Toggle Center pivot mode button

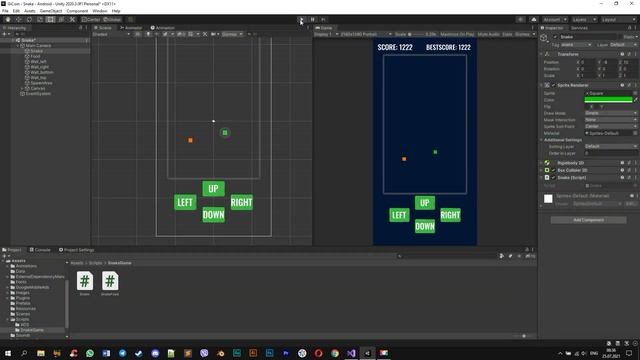(x=91, y=20)
